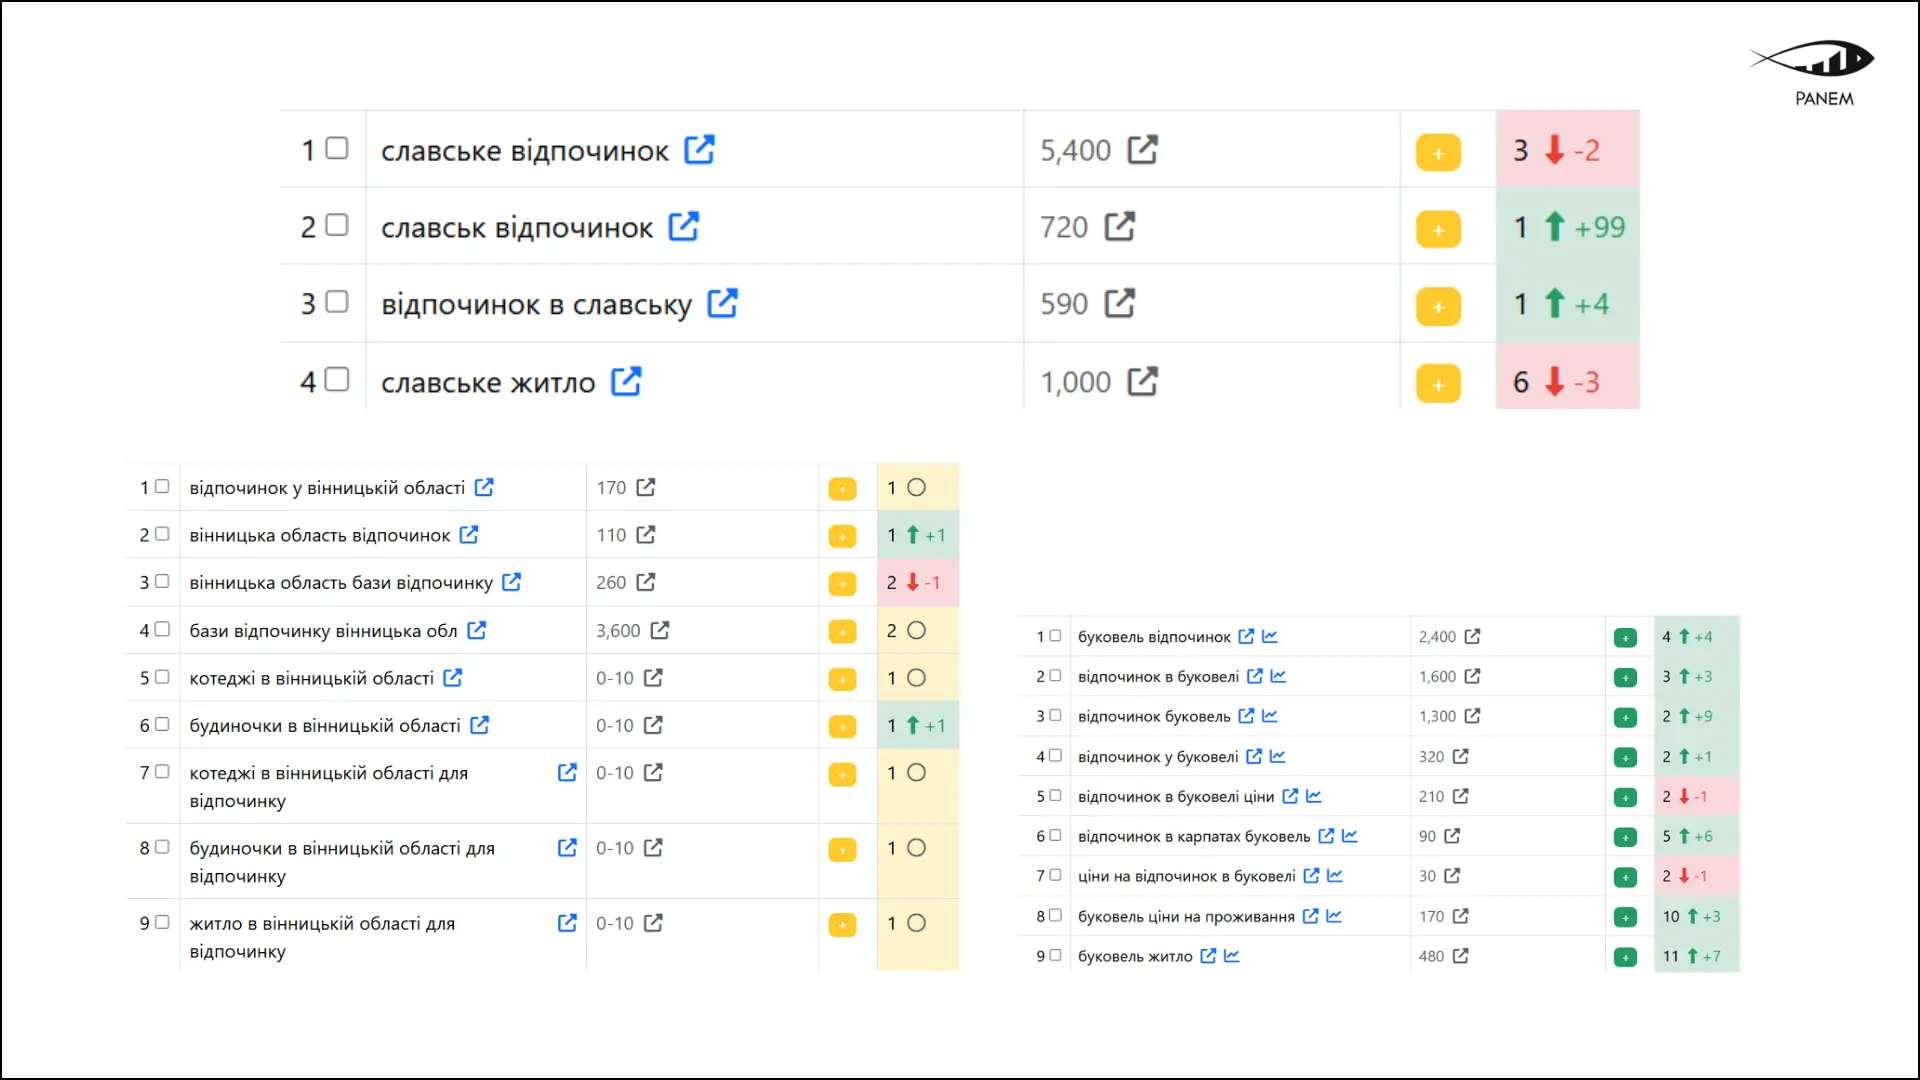1920x1080 pixels.
Task: Check the box for славське відпочинок row
Action: pyautogui.click(x=337, y=149)
